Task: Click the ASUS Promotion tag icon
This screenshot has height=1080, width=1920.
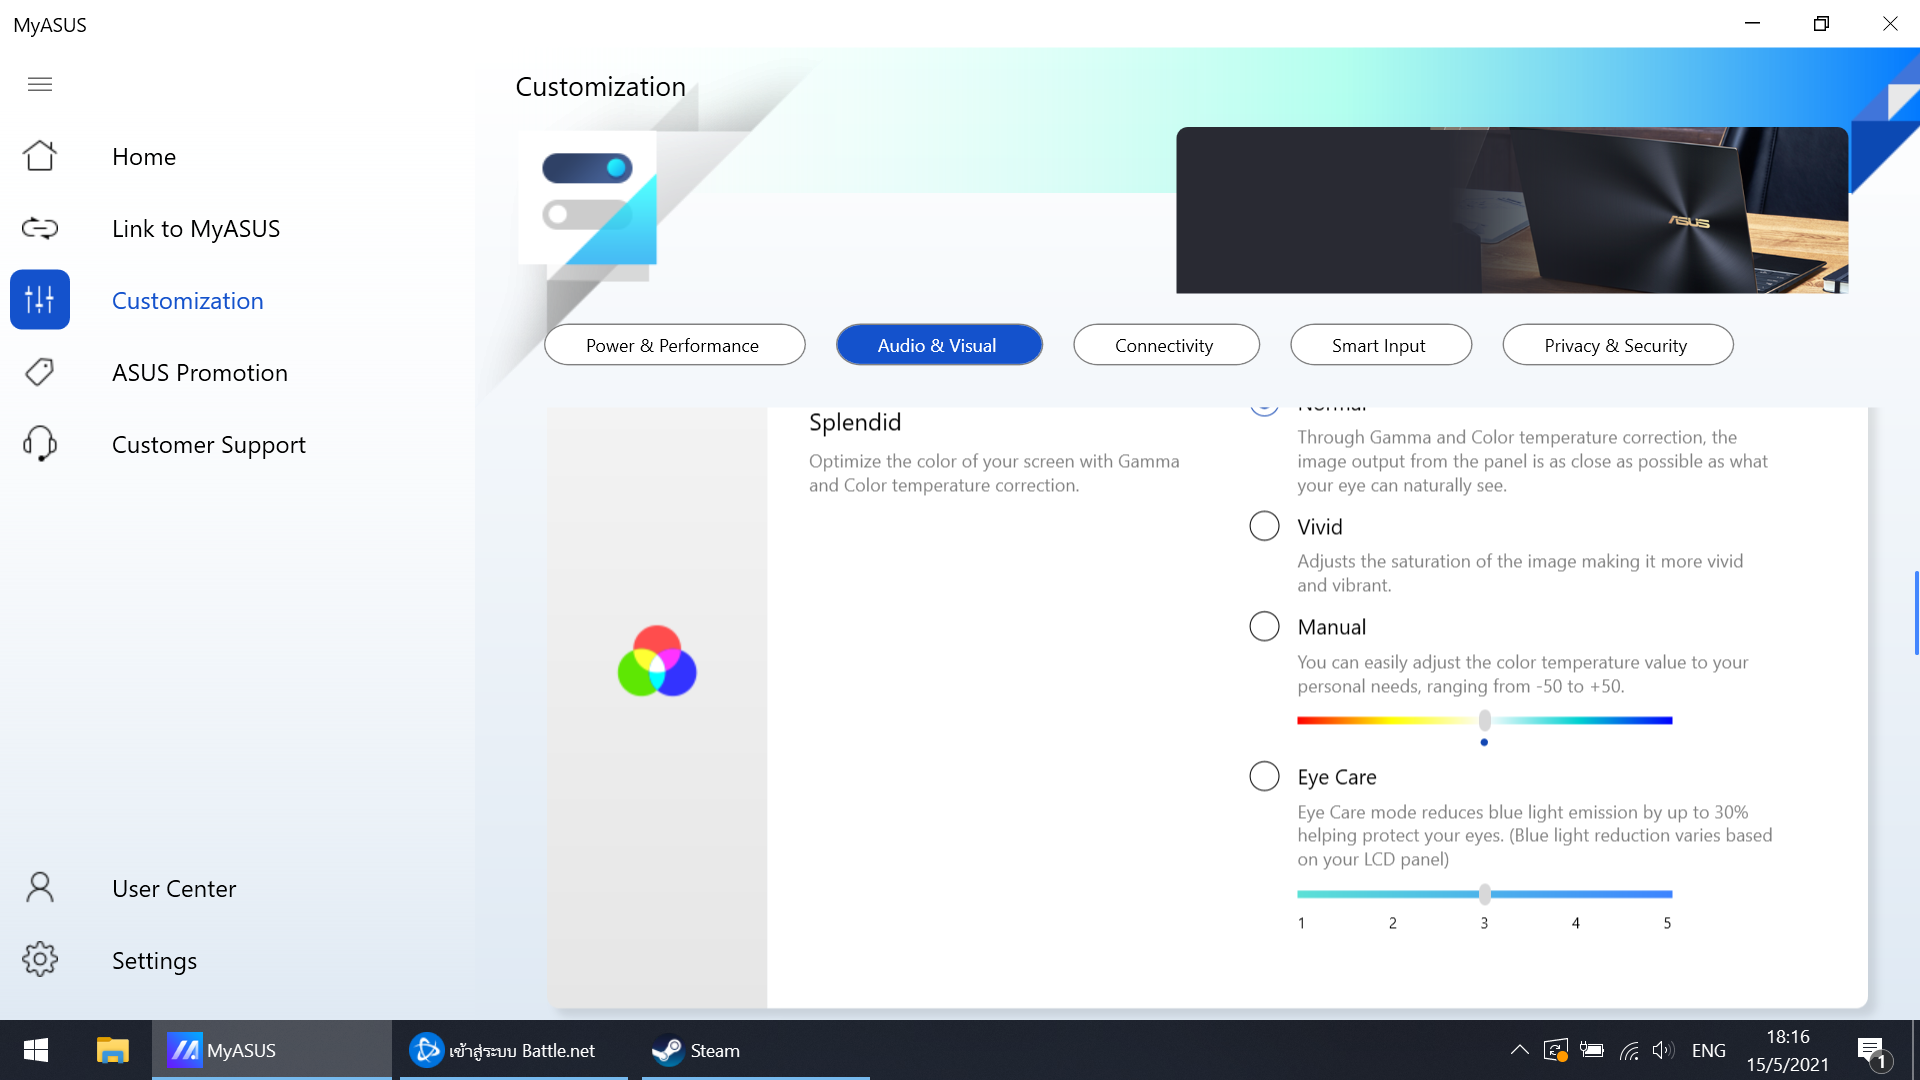Action: tap(40, 372)
